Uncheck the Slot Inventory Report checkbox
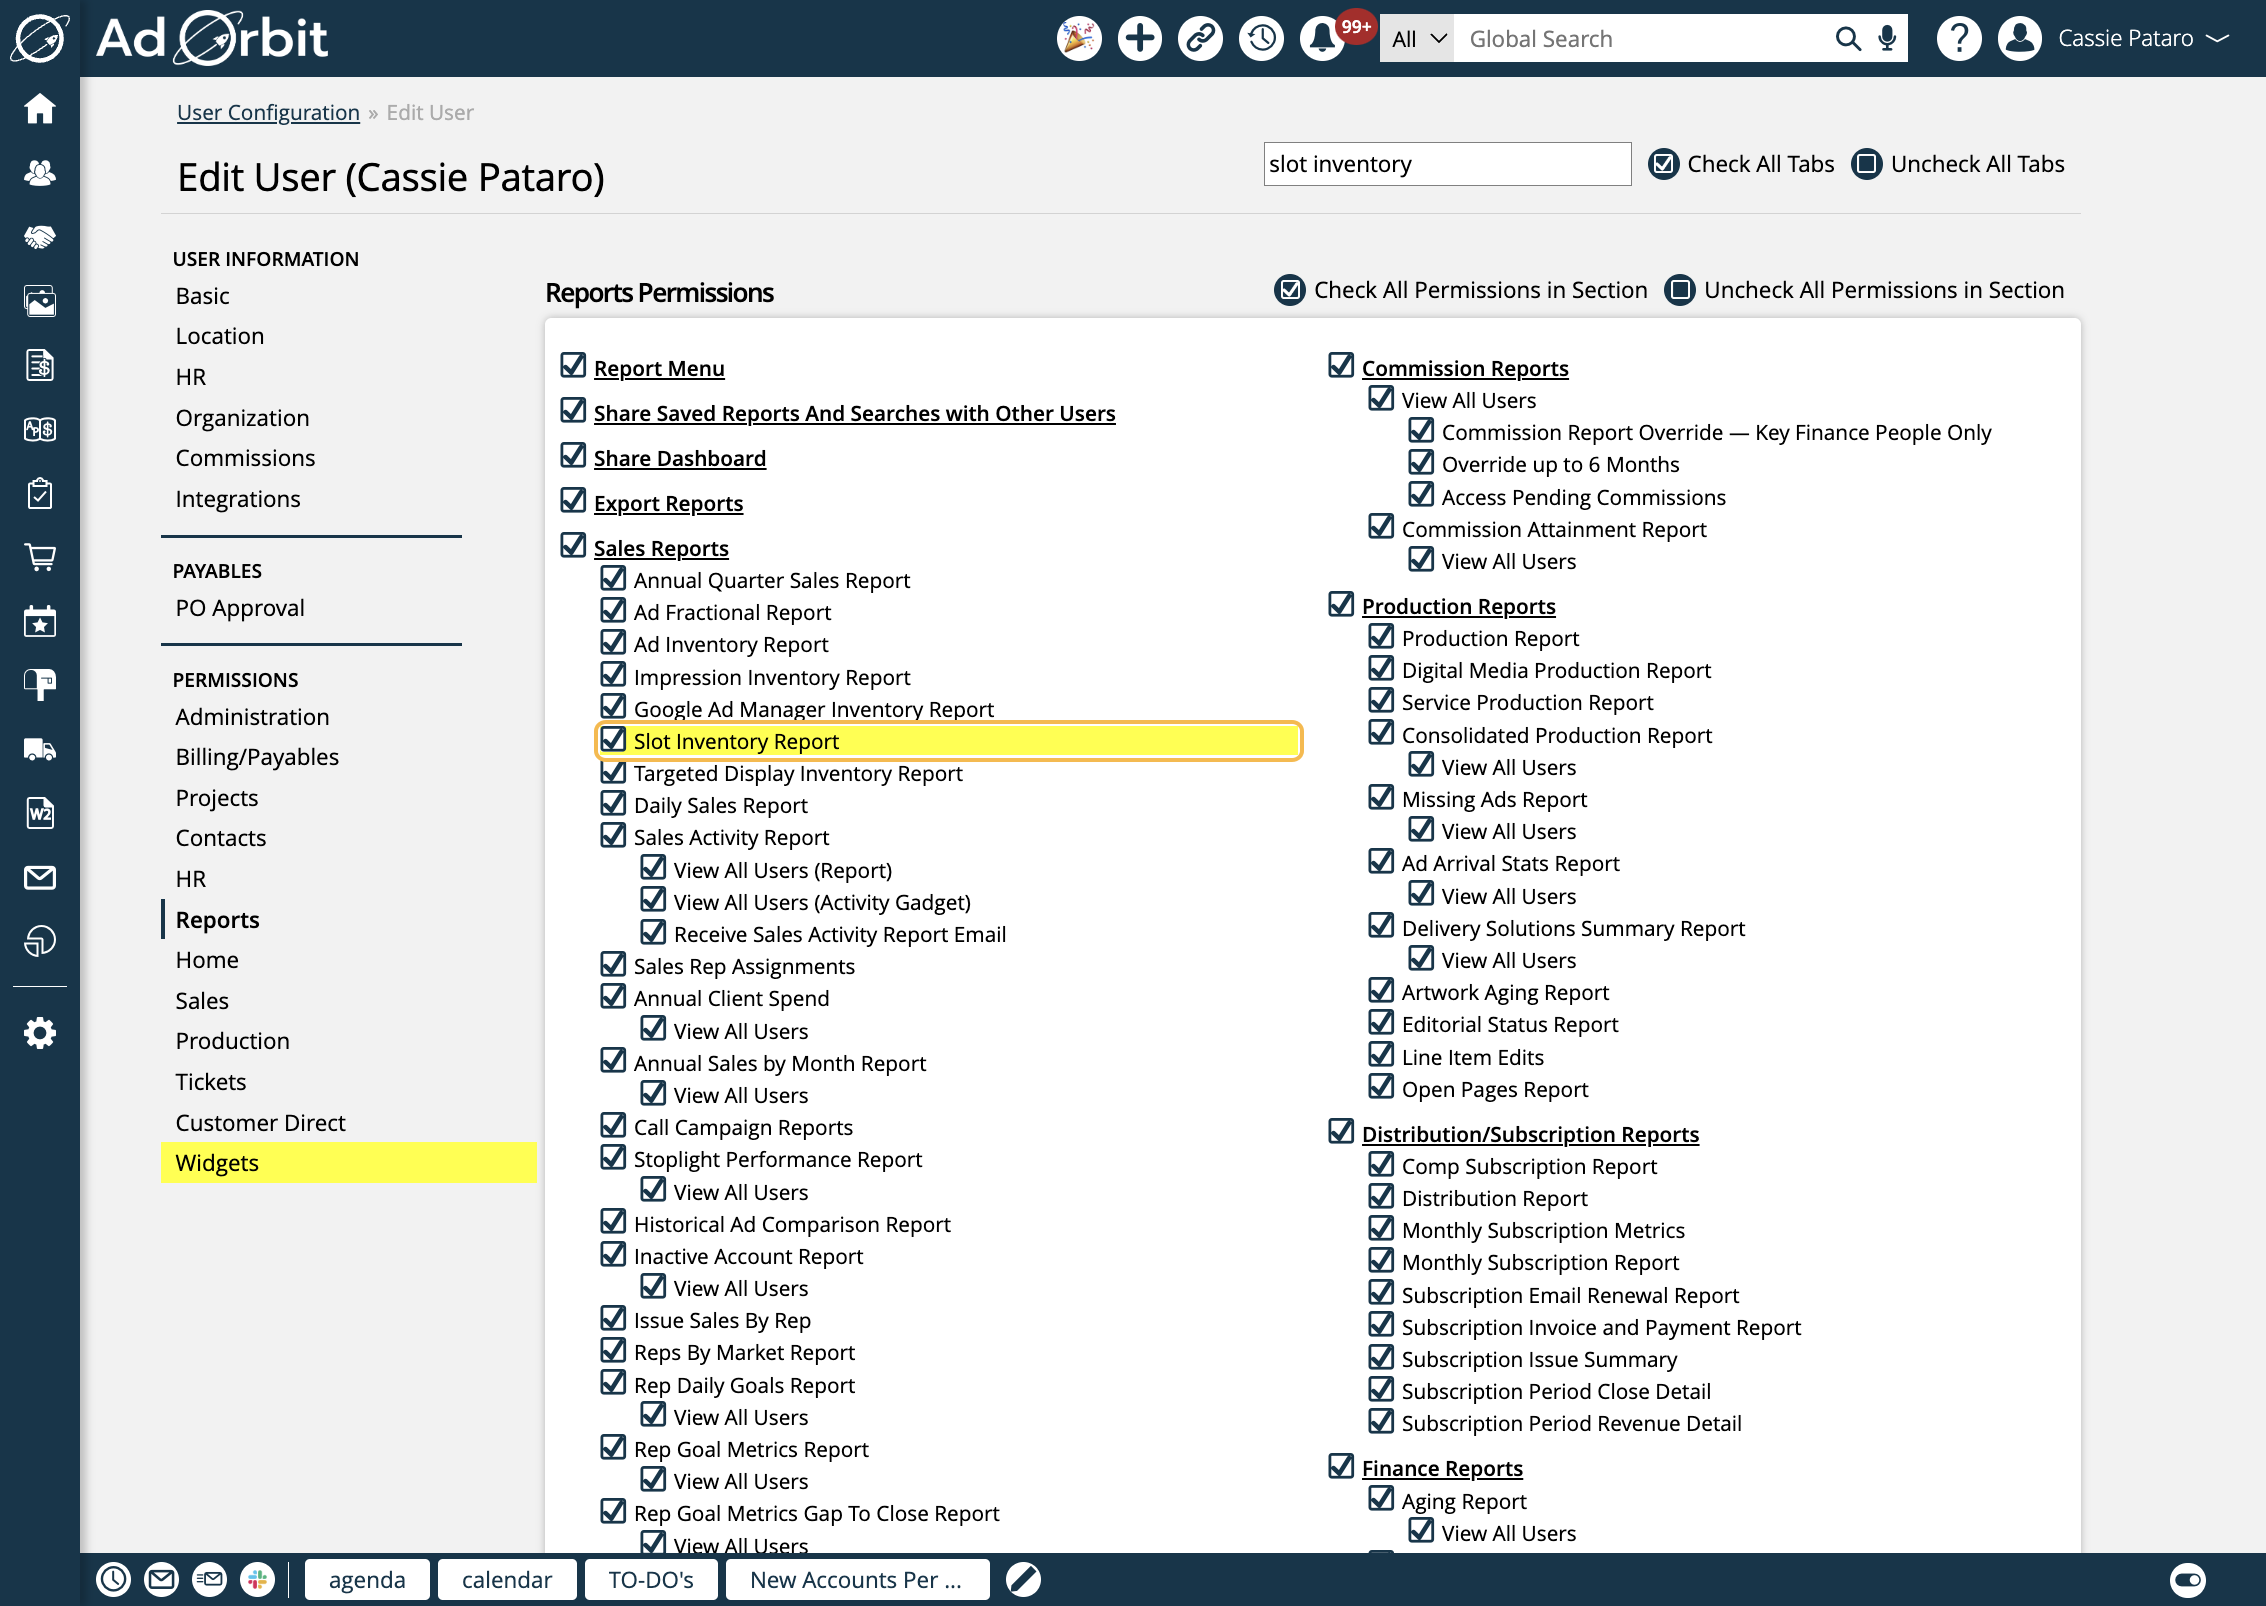This screenshot has height=1606, width=2266. click(x=613, y=740)
